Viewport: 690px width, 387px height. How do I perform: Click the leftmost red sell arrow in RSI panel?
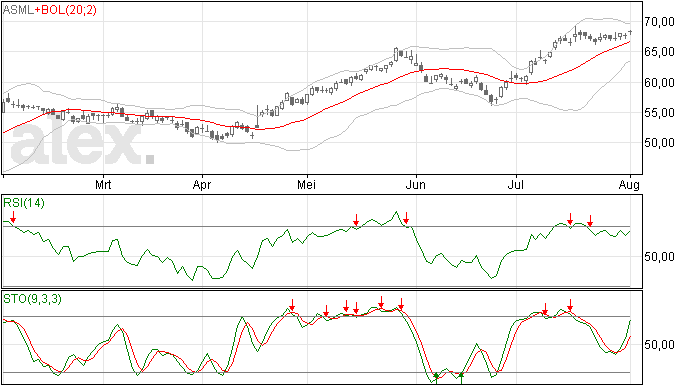pyautogui.click(x=13, y=217)
